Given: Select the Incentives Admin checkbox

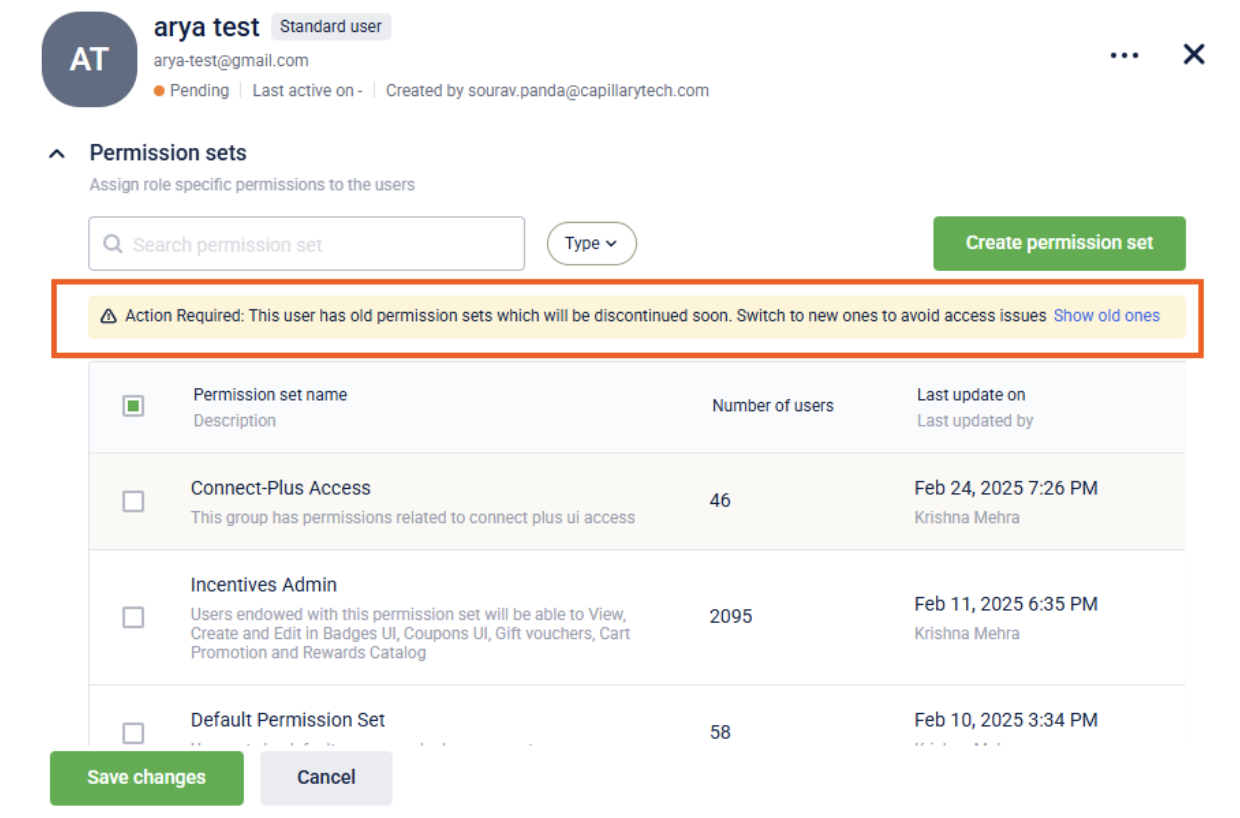Looking at the screenshot, I should 133,617.
